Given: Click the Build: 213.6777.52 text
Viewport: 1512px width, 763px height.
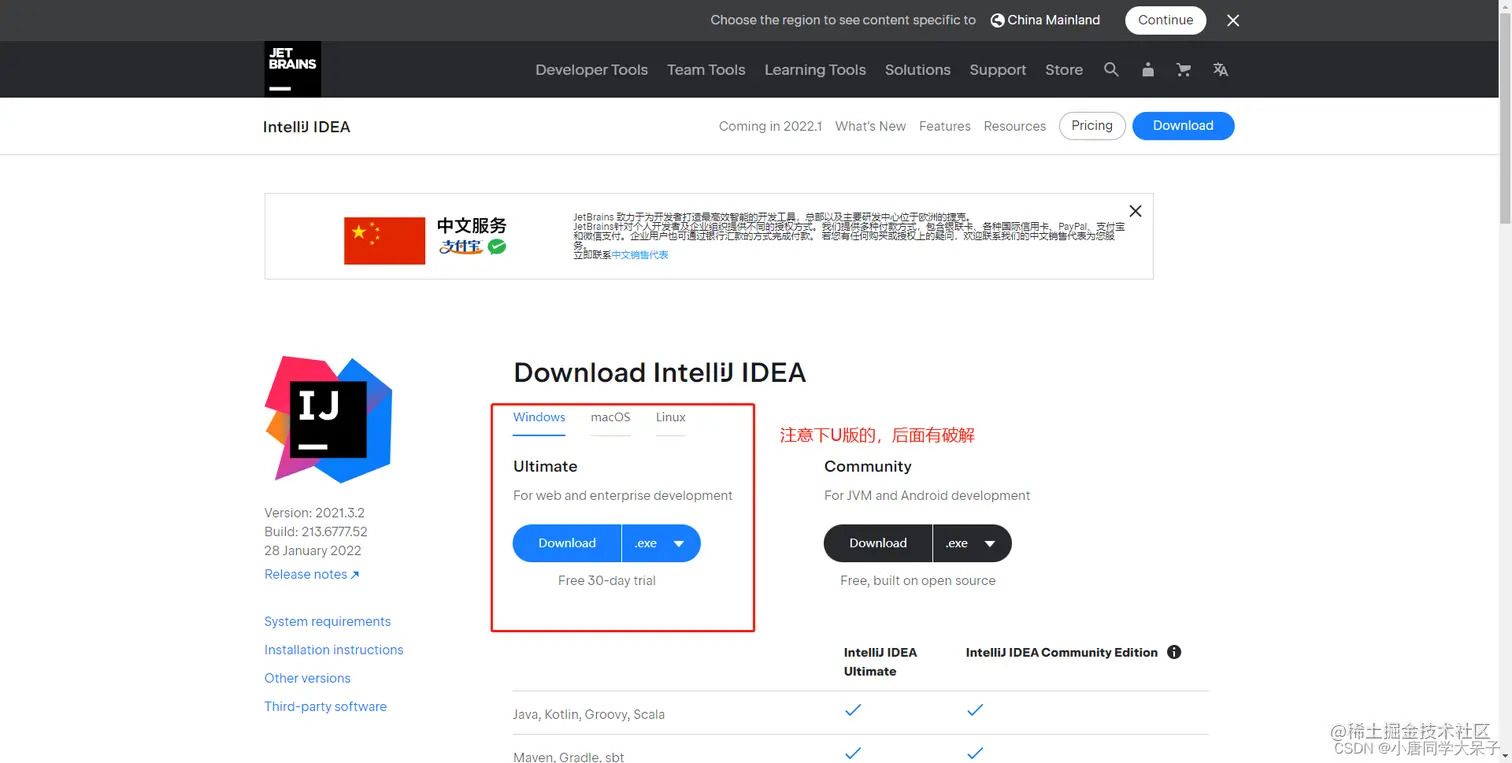Looking at the screenshot, I should point(316,532).
